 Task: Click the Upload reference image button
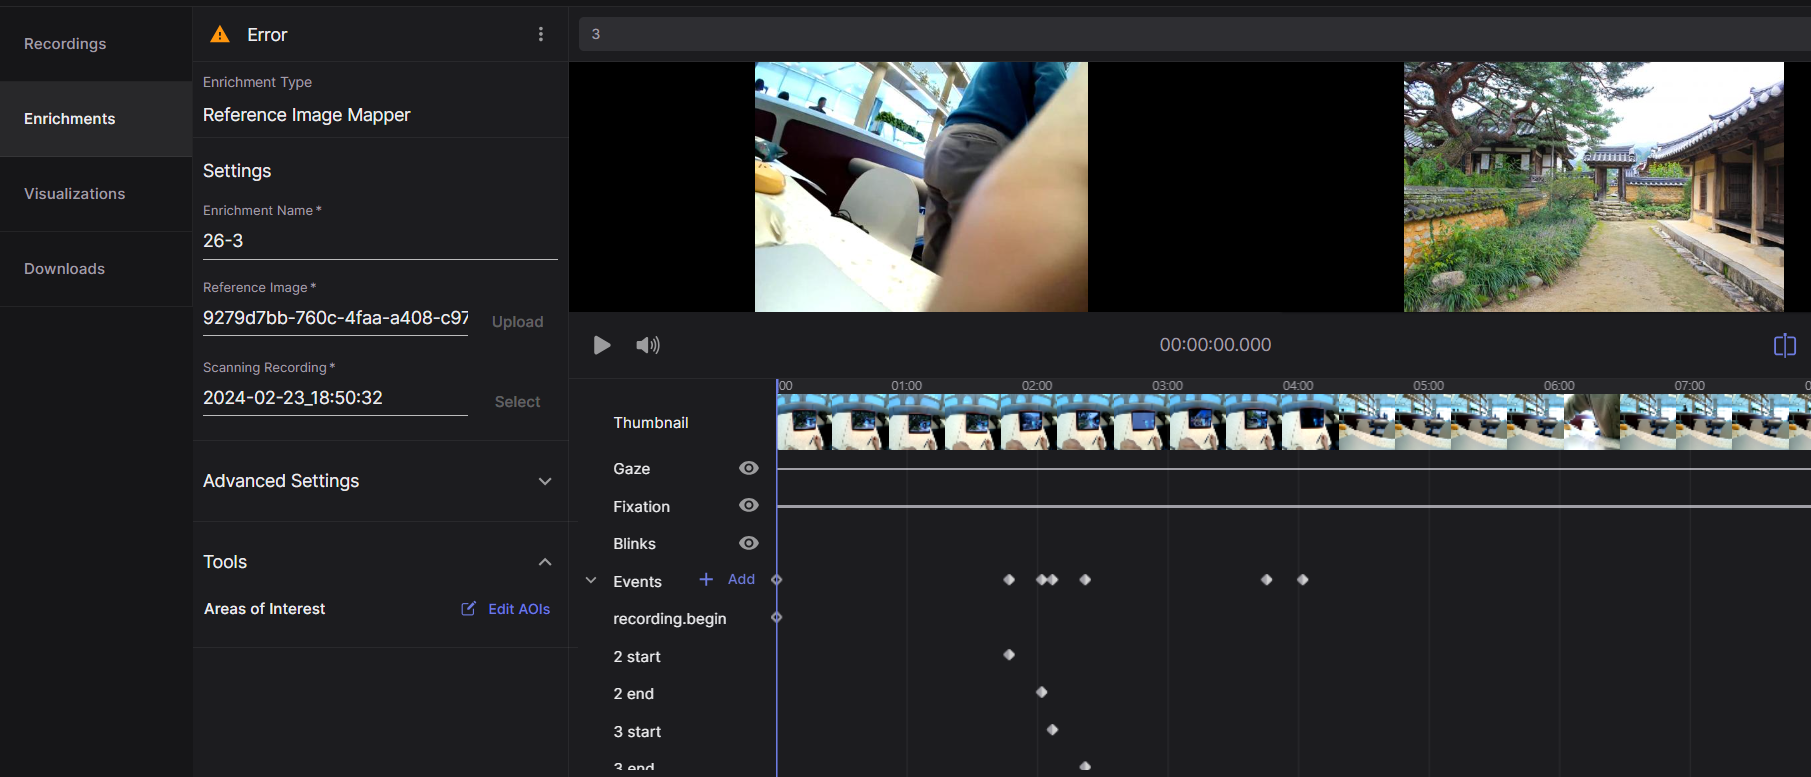(x=517, y=322)
